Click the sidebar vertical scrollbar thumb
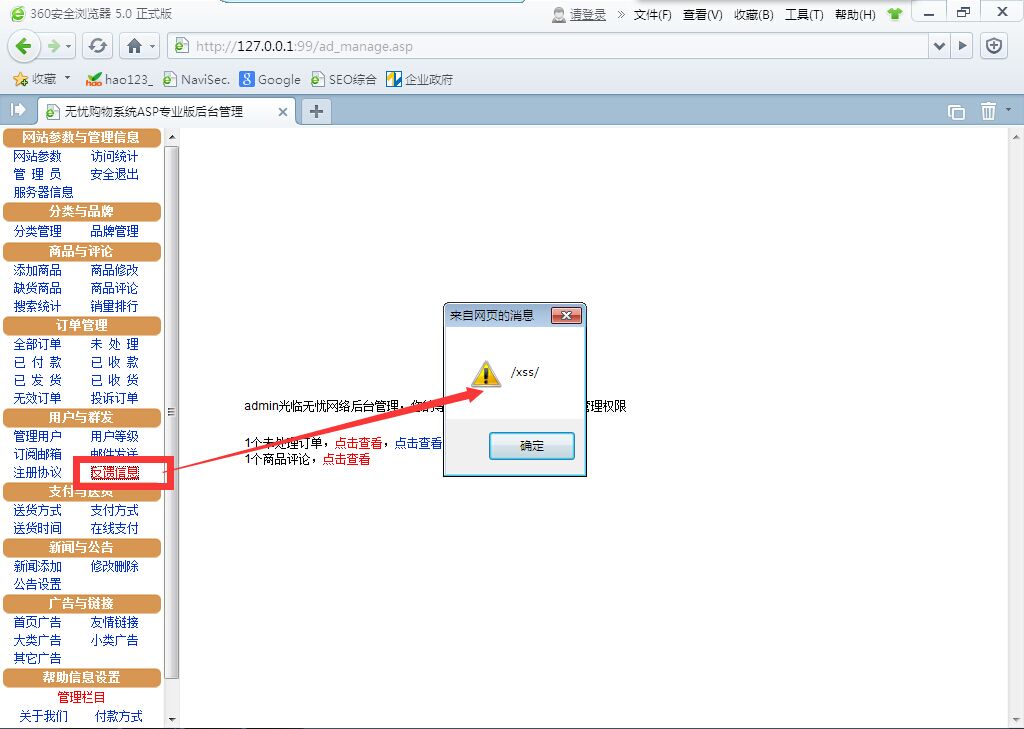Screen dimensions: 1024x729 172,412
